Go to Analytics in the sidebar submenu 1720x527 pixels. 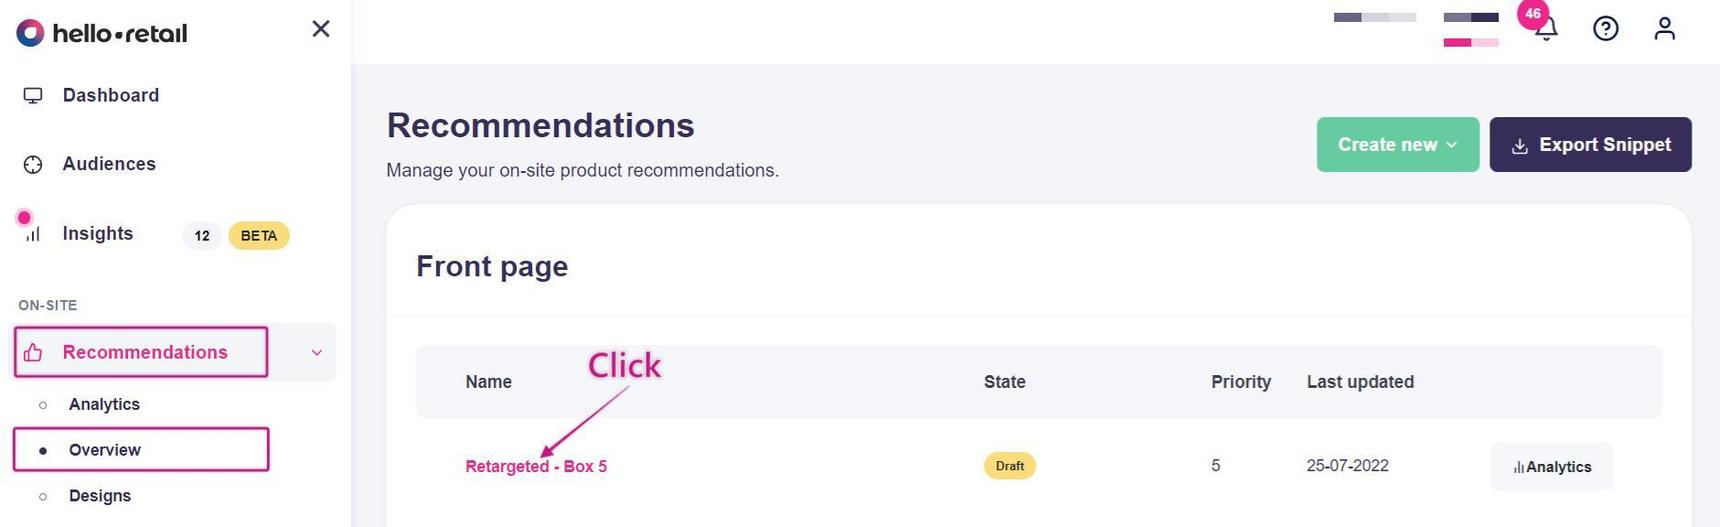click(x=104, y=405)
